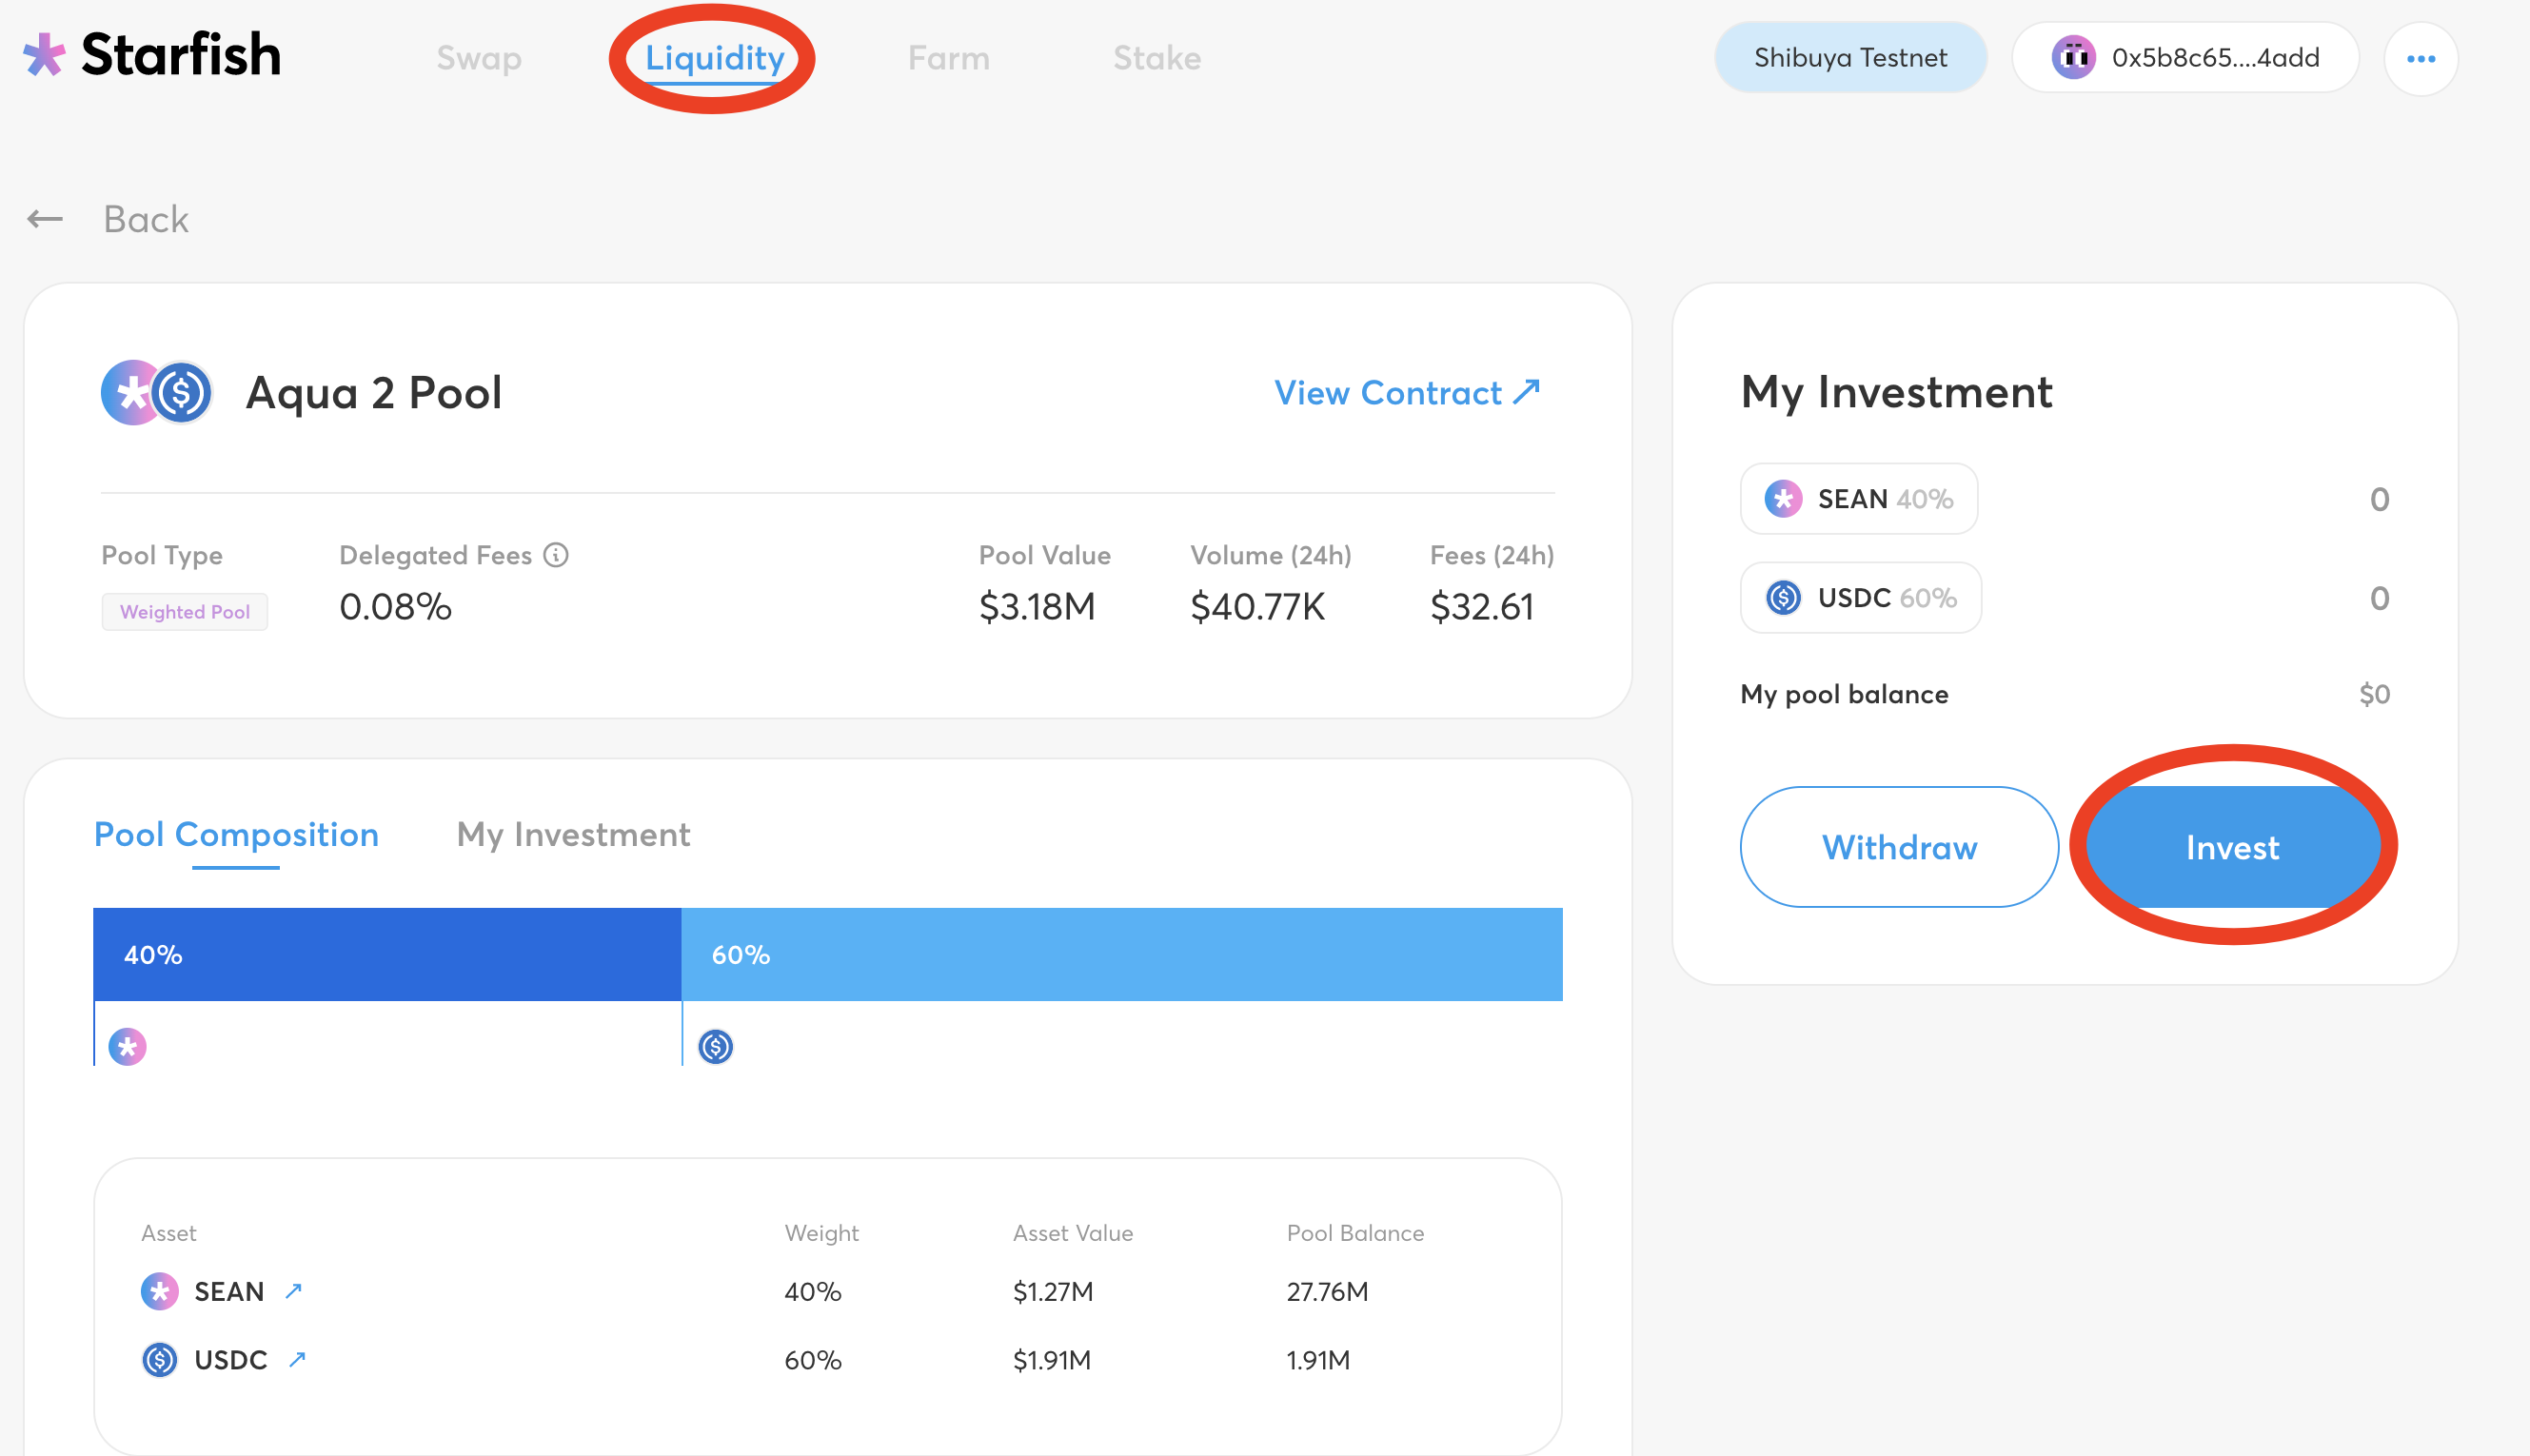This screenshot has height=1456, width=2530.
Task: Click the wallet avatar icon
Action: pyautogui.click(x=2073, y=58)
